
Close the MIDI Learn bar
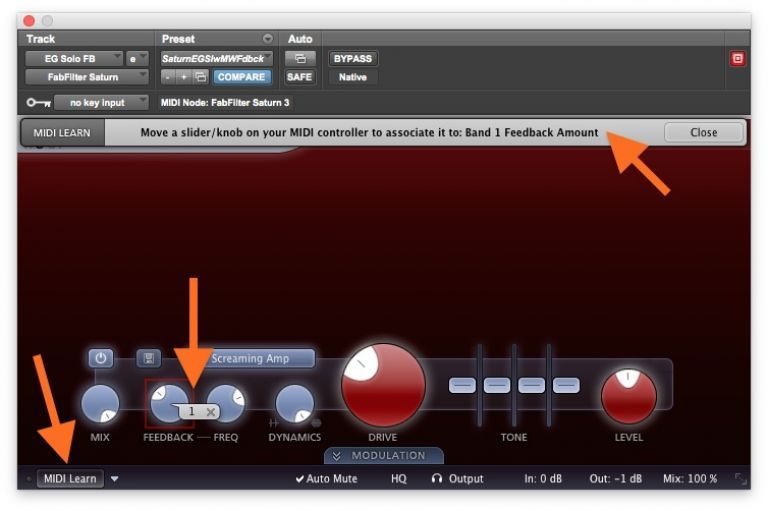click(x=703, y=132)
